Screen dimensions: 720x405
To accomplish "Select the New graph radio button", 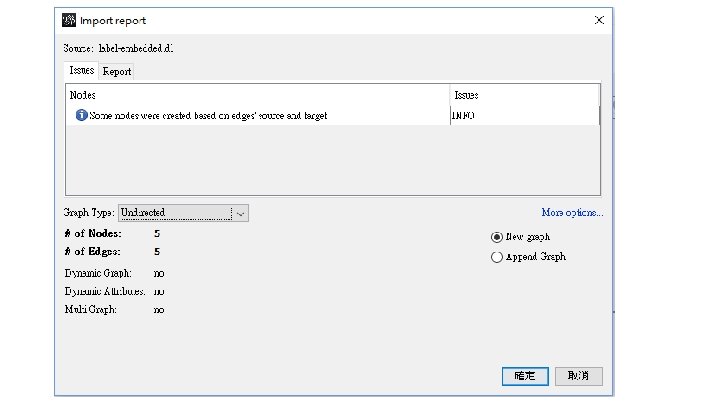I will [497, 237].
